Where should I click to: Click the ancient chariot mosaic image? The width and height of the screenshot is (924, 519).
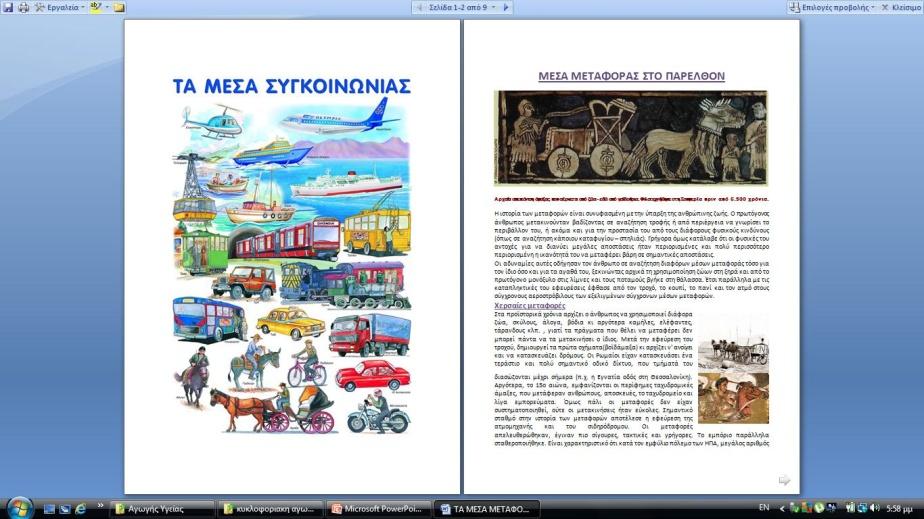pyautogui.click(x=631, y=138)
